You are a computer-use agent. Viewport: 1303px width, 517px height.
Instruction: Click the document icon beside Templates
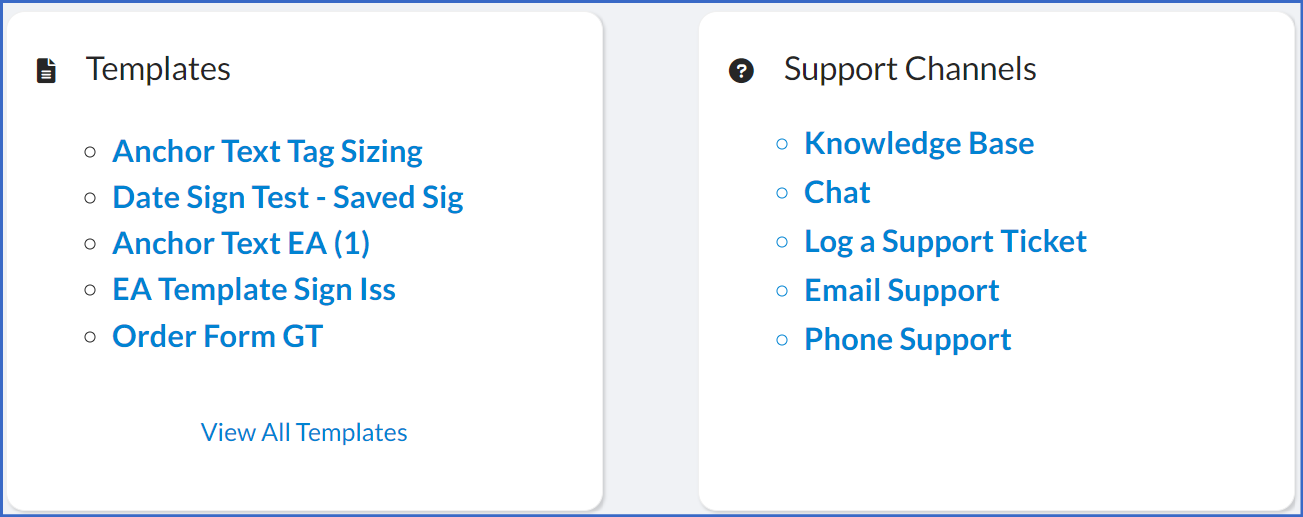coord(46,71)
